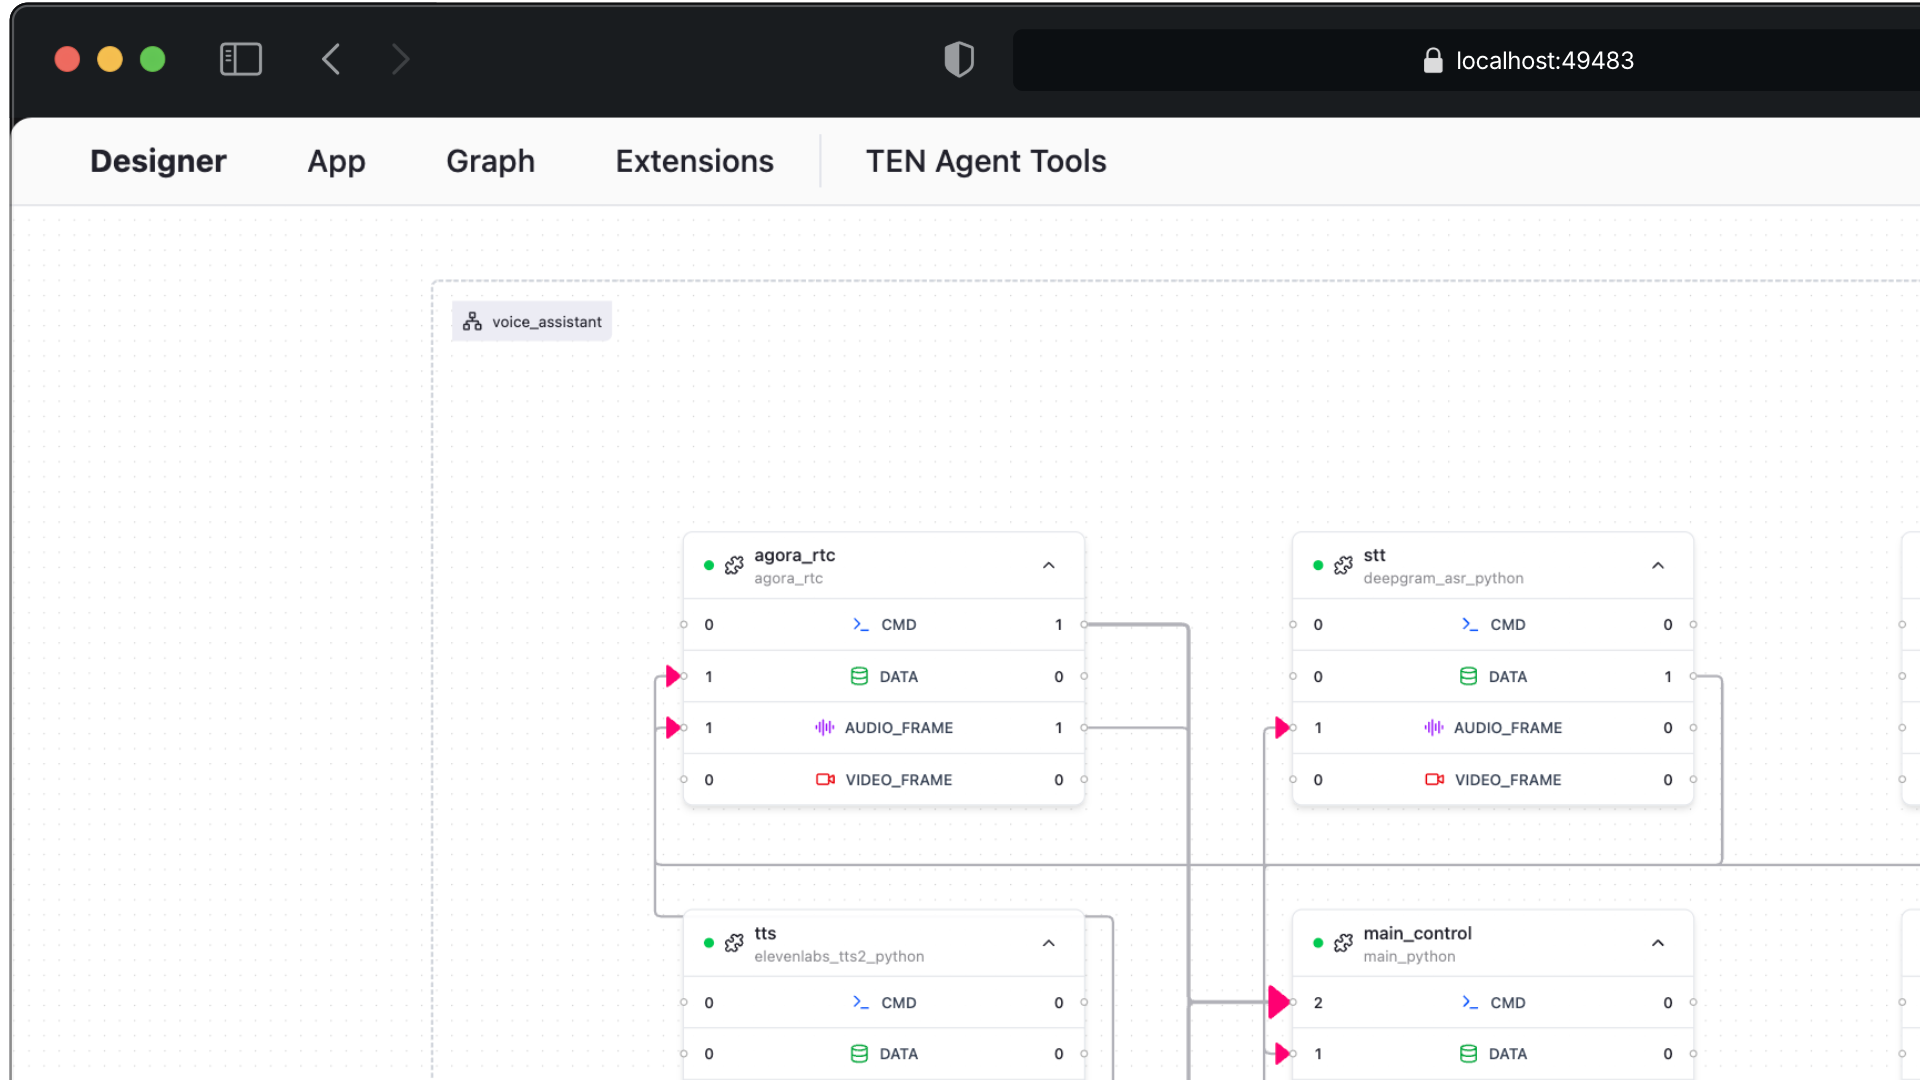
Task: Collapse the agora_rtc node
Action: (x=1049, y=566)
